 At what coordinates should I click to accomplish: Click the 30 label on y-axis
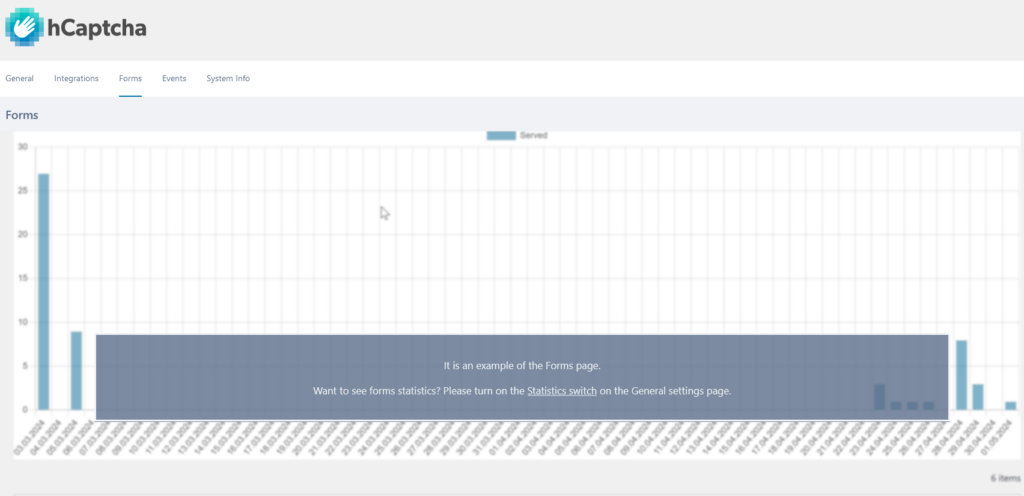coord(23,148)
